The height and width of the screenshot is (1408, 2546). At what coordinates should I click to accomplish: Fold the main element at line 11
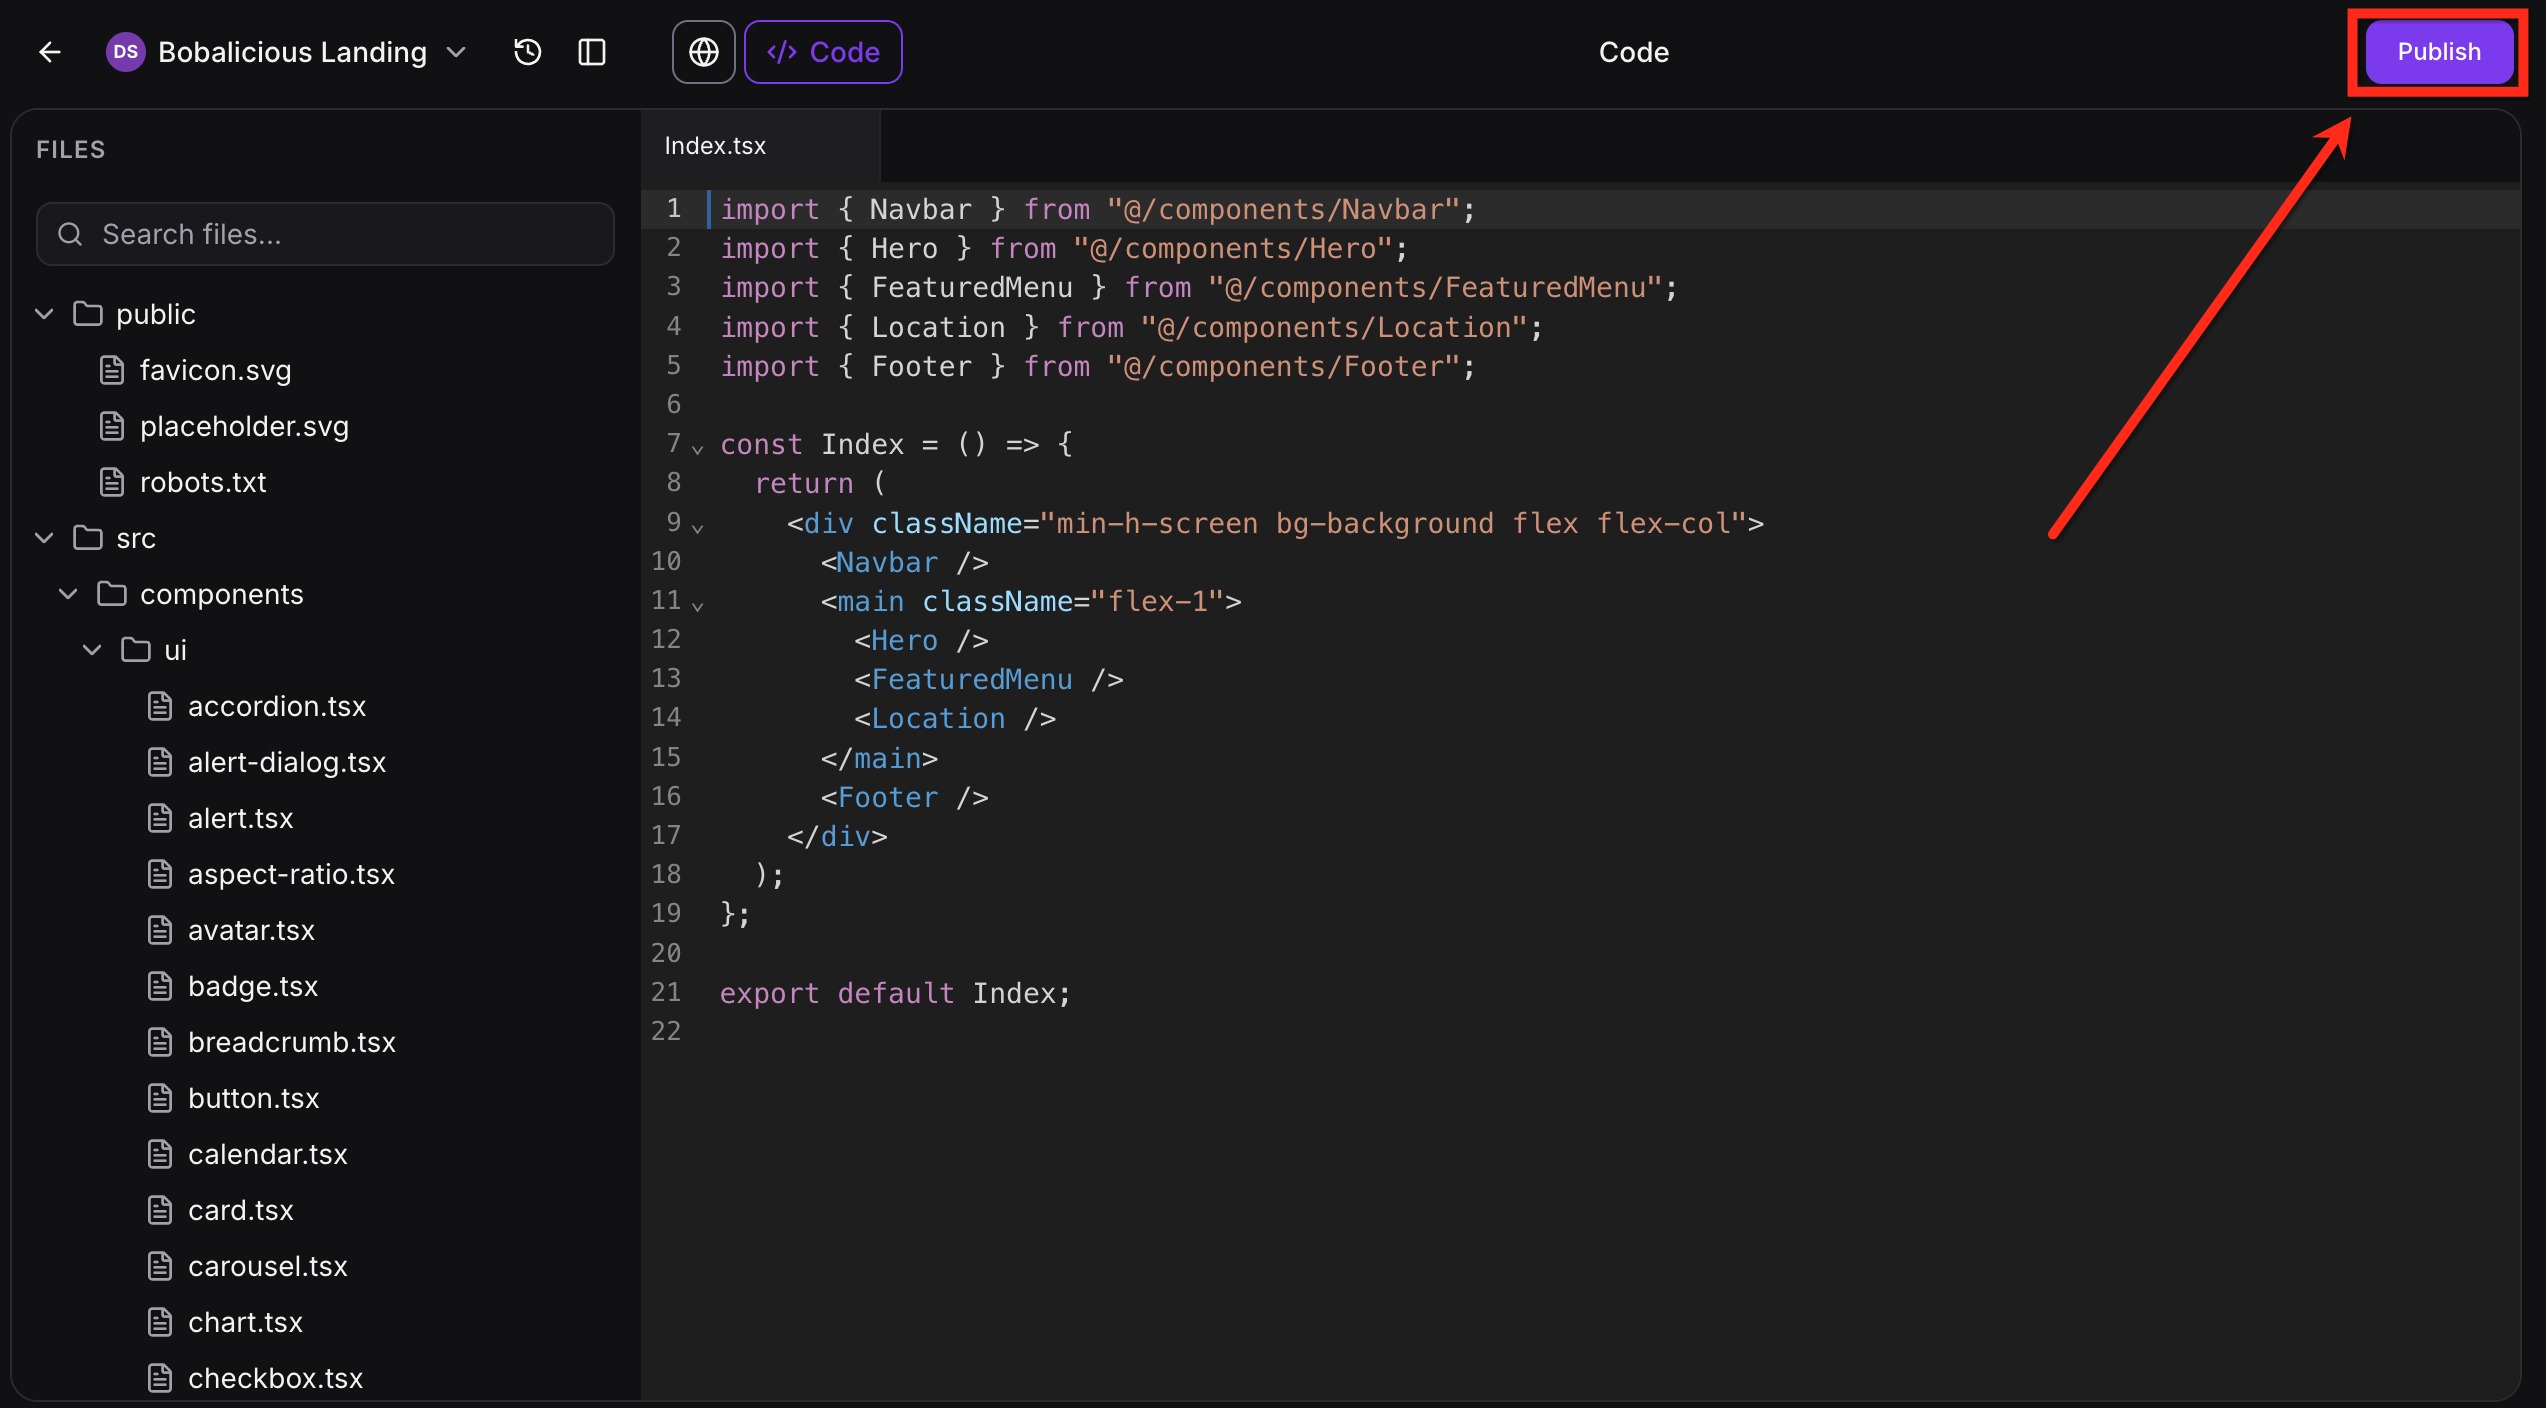coord(698,606)
